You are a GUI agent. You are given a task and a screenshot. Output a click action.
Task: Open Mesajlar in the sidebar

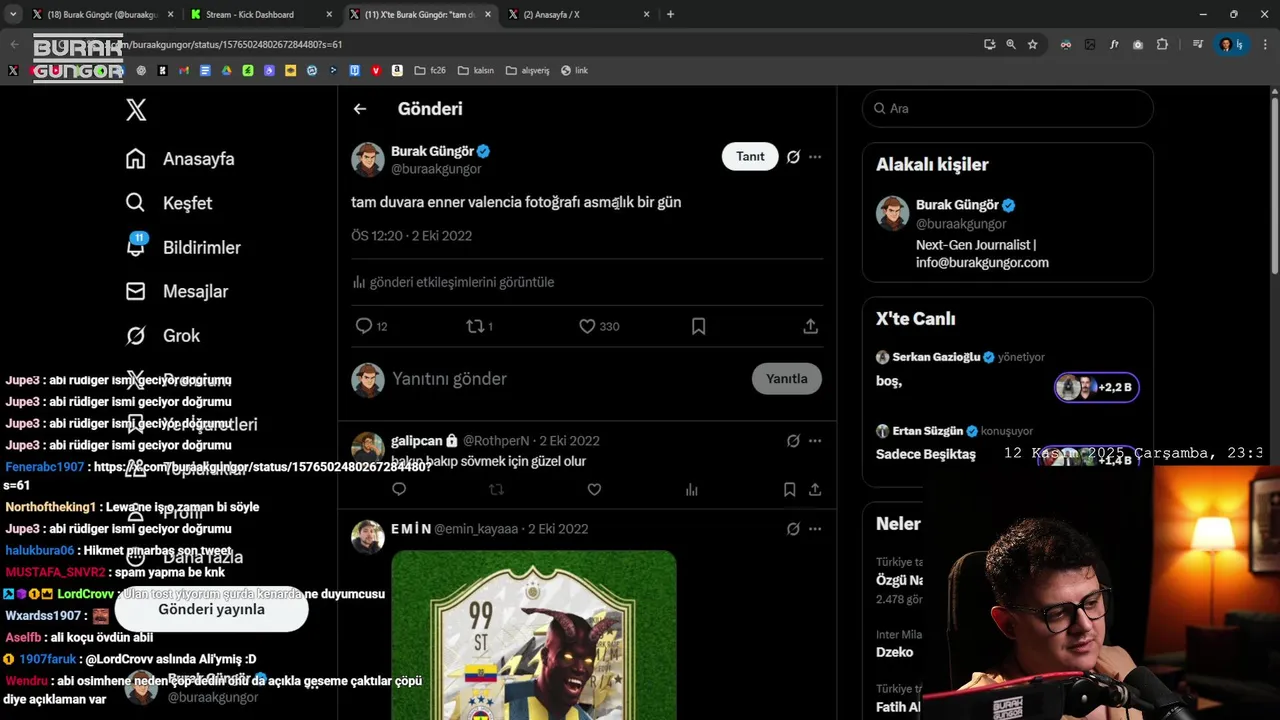coord(177,291)
